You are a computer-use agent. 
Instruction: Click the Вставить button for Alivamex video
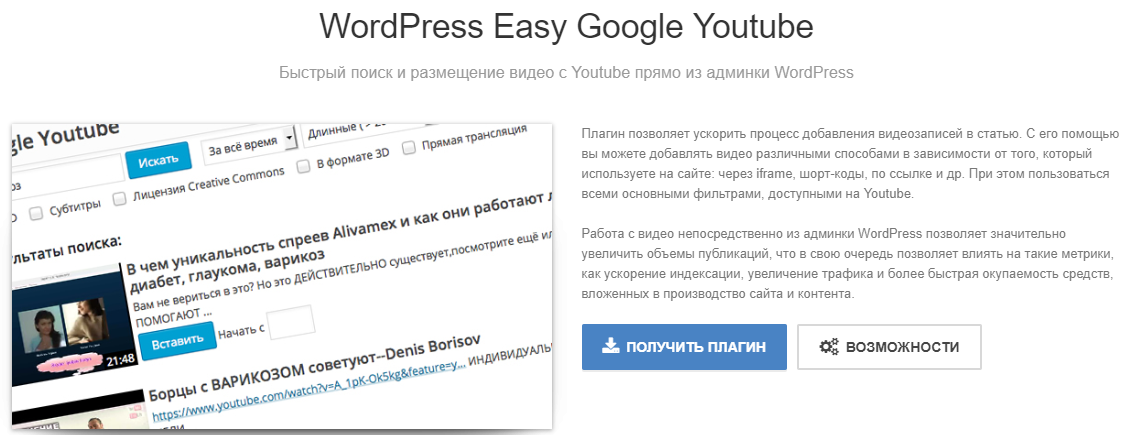177,340
